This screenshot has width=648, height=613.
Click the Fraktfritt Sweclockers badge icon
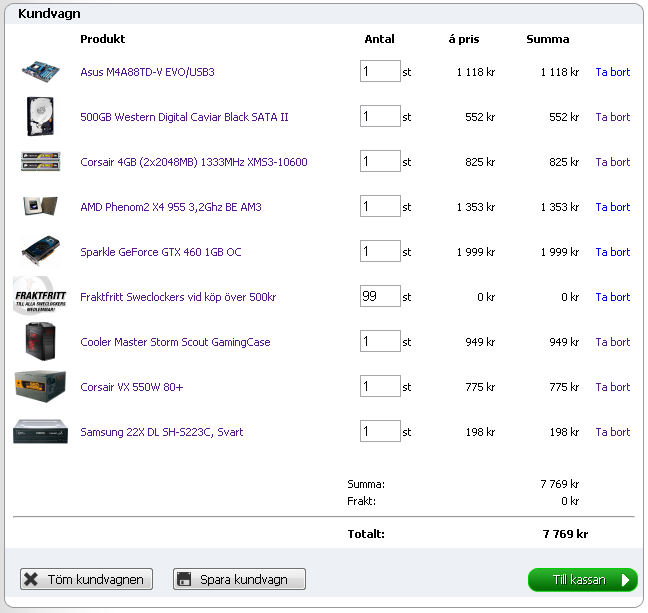(40, 297)
